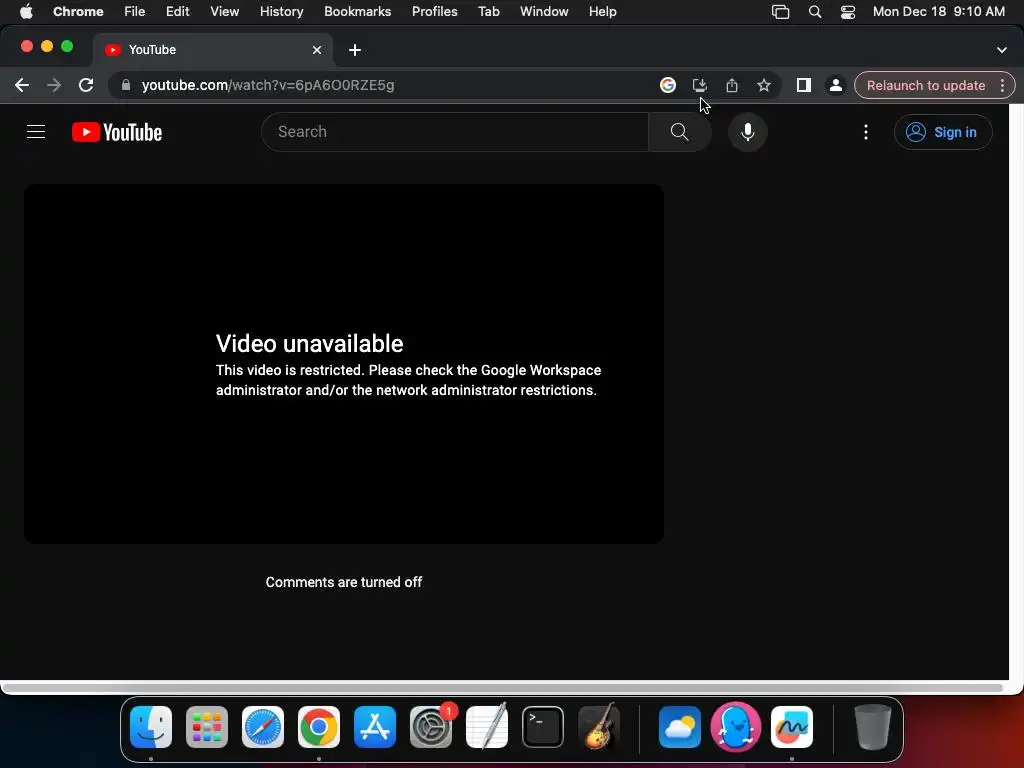Start voice search with microphone icon
This screenshot has height=768, width=1024.
(748, 132)
